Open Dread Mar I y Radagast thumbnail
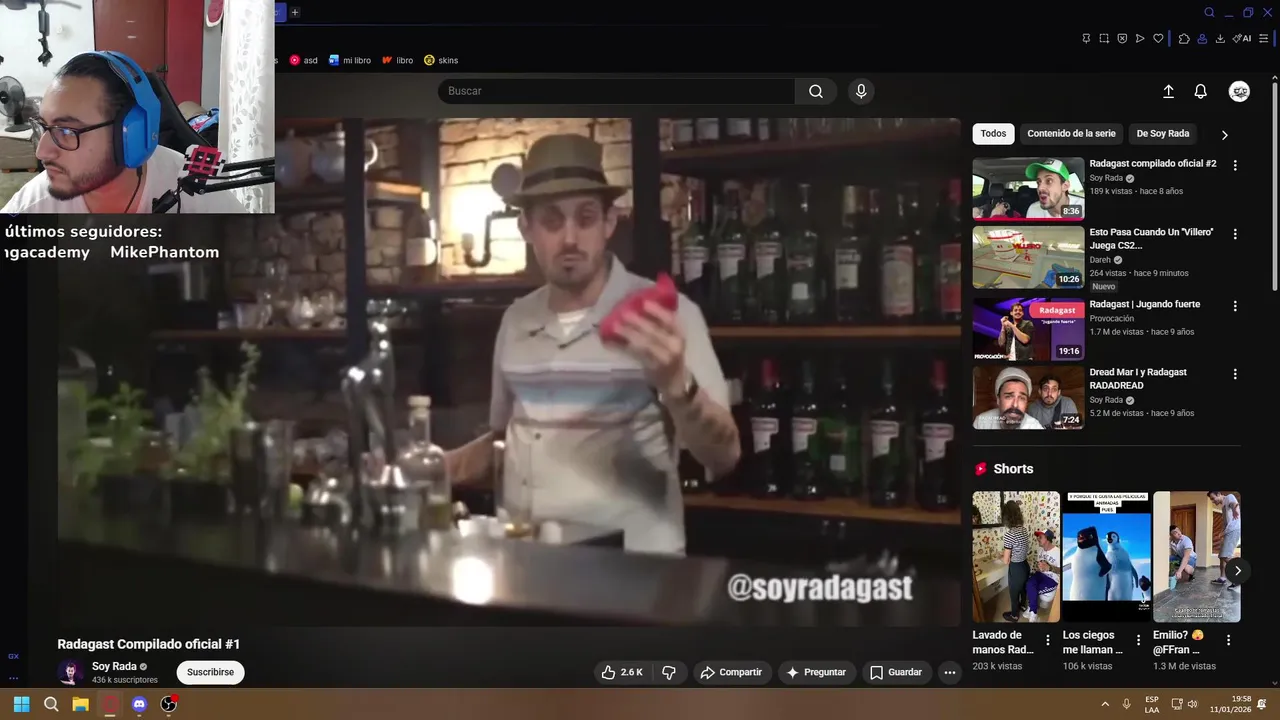Viewport: 1280px width, 720px height. tap(1028, 397)
